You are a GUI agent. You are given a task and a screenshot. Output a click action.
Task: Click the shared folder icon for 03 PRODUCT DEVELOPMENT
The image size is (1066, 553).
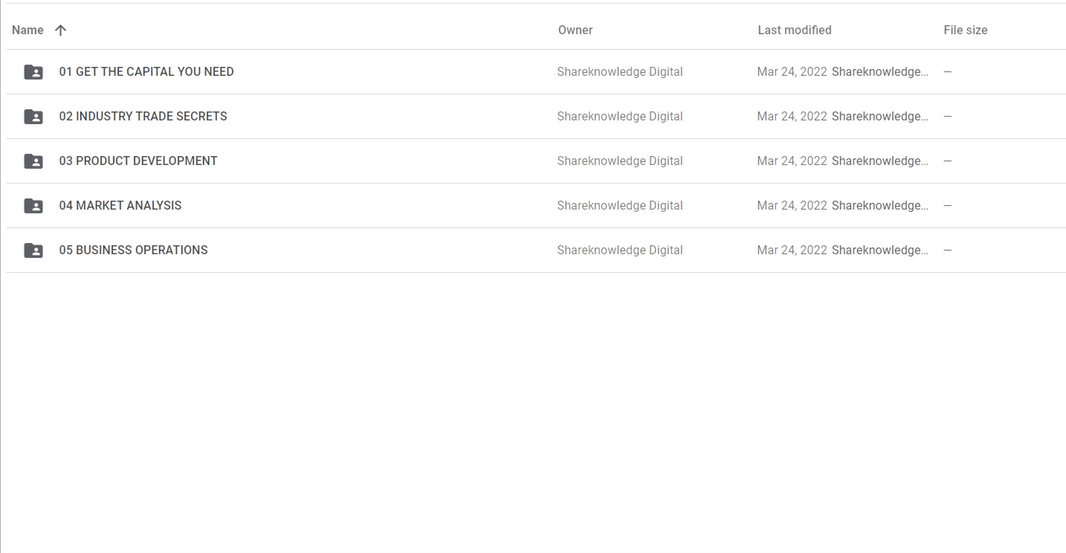pos(33,161)
